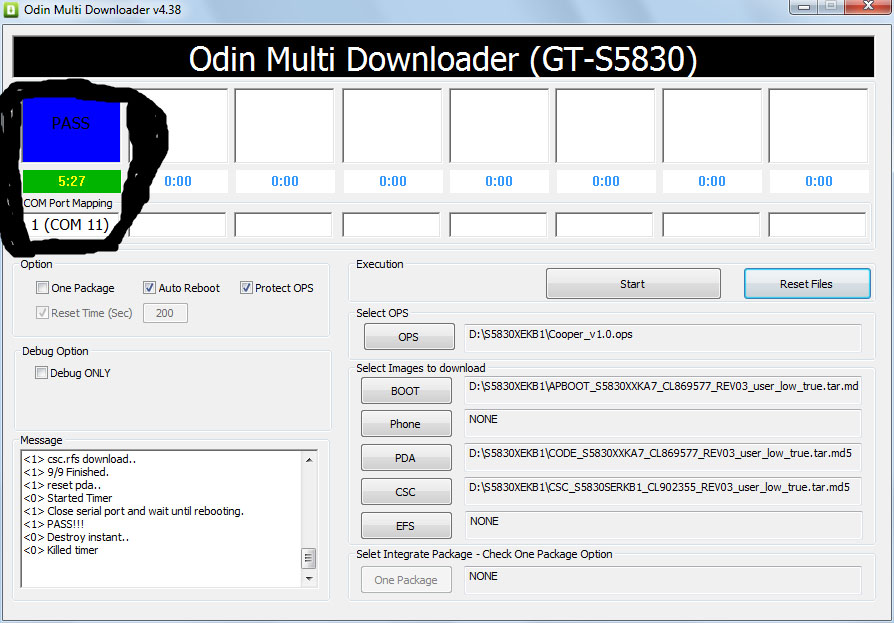Close the Odin Multi Downloader window
This screenshot has width=894, height=623.
(868, 7)
